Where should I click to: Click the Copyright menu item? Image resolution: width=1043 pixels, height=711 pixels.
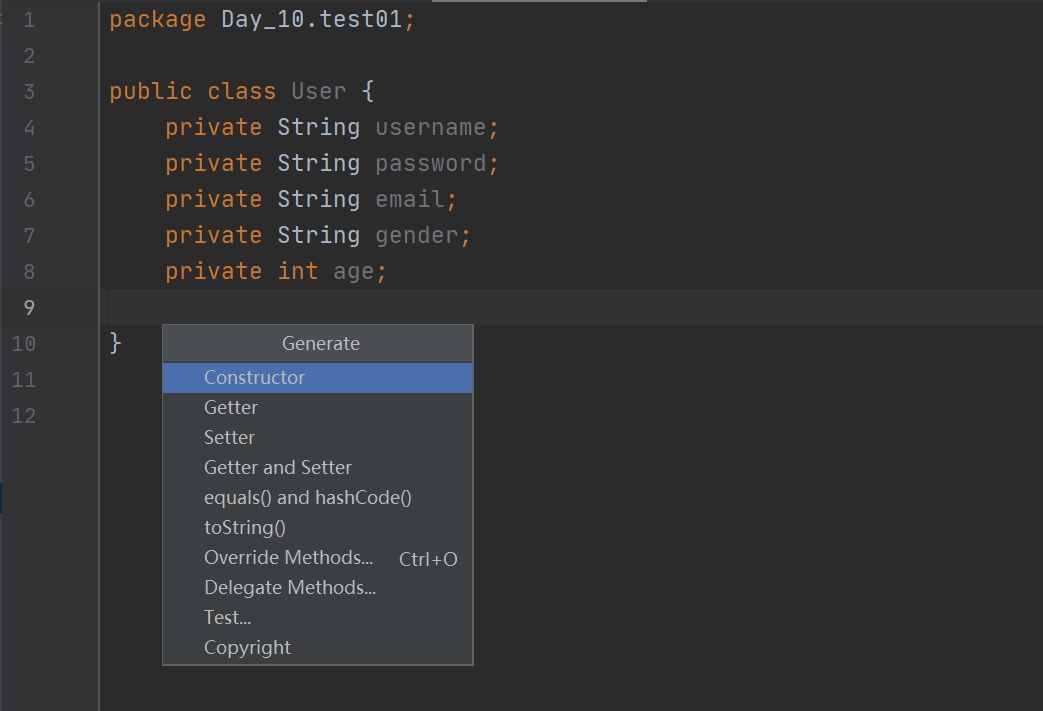click(247, 648)
